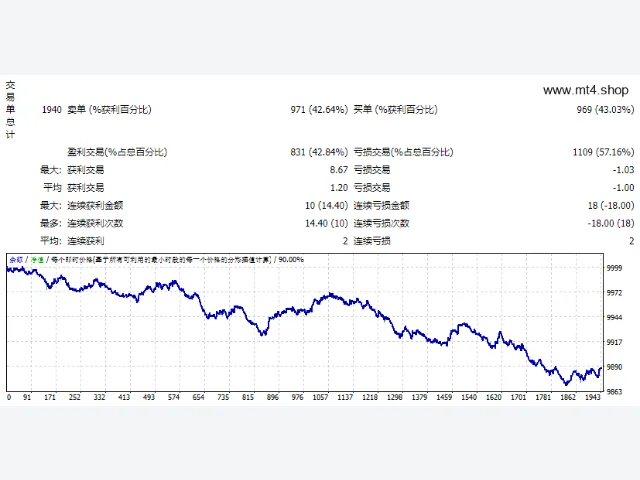Click the x-axis label "735"
640x480 pixels.
pos(223,397)
